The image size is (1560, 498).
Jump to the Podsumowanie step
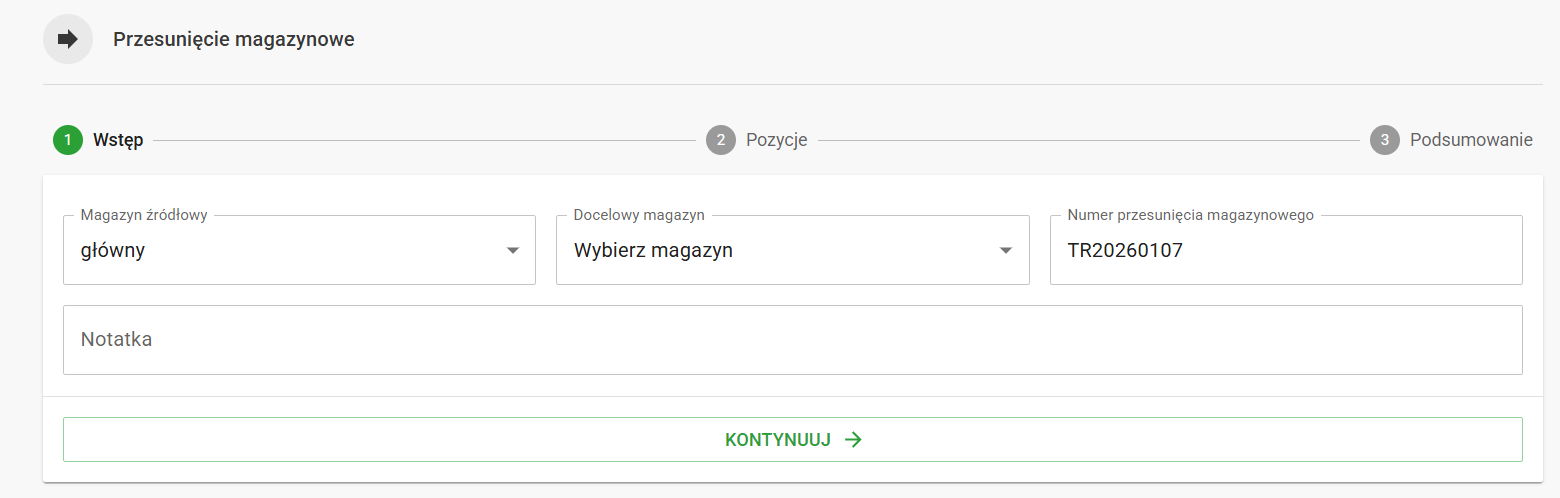click(1470, 140)
